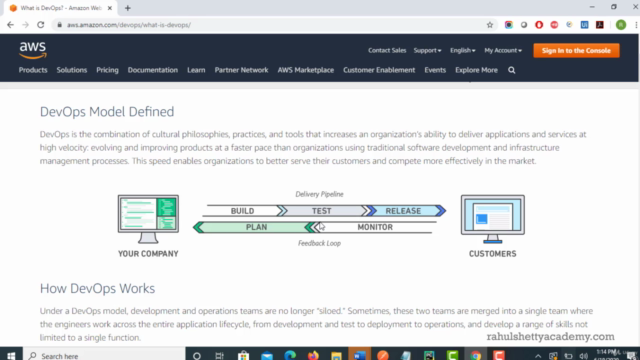This screenshot has height=360, width=640.
Task: Click the PLAN stage in feedback loop
Action: tap(256, 227)
